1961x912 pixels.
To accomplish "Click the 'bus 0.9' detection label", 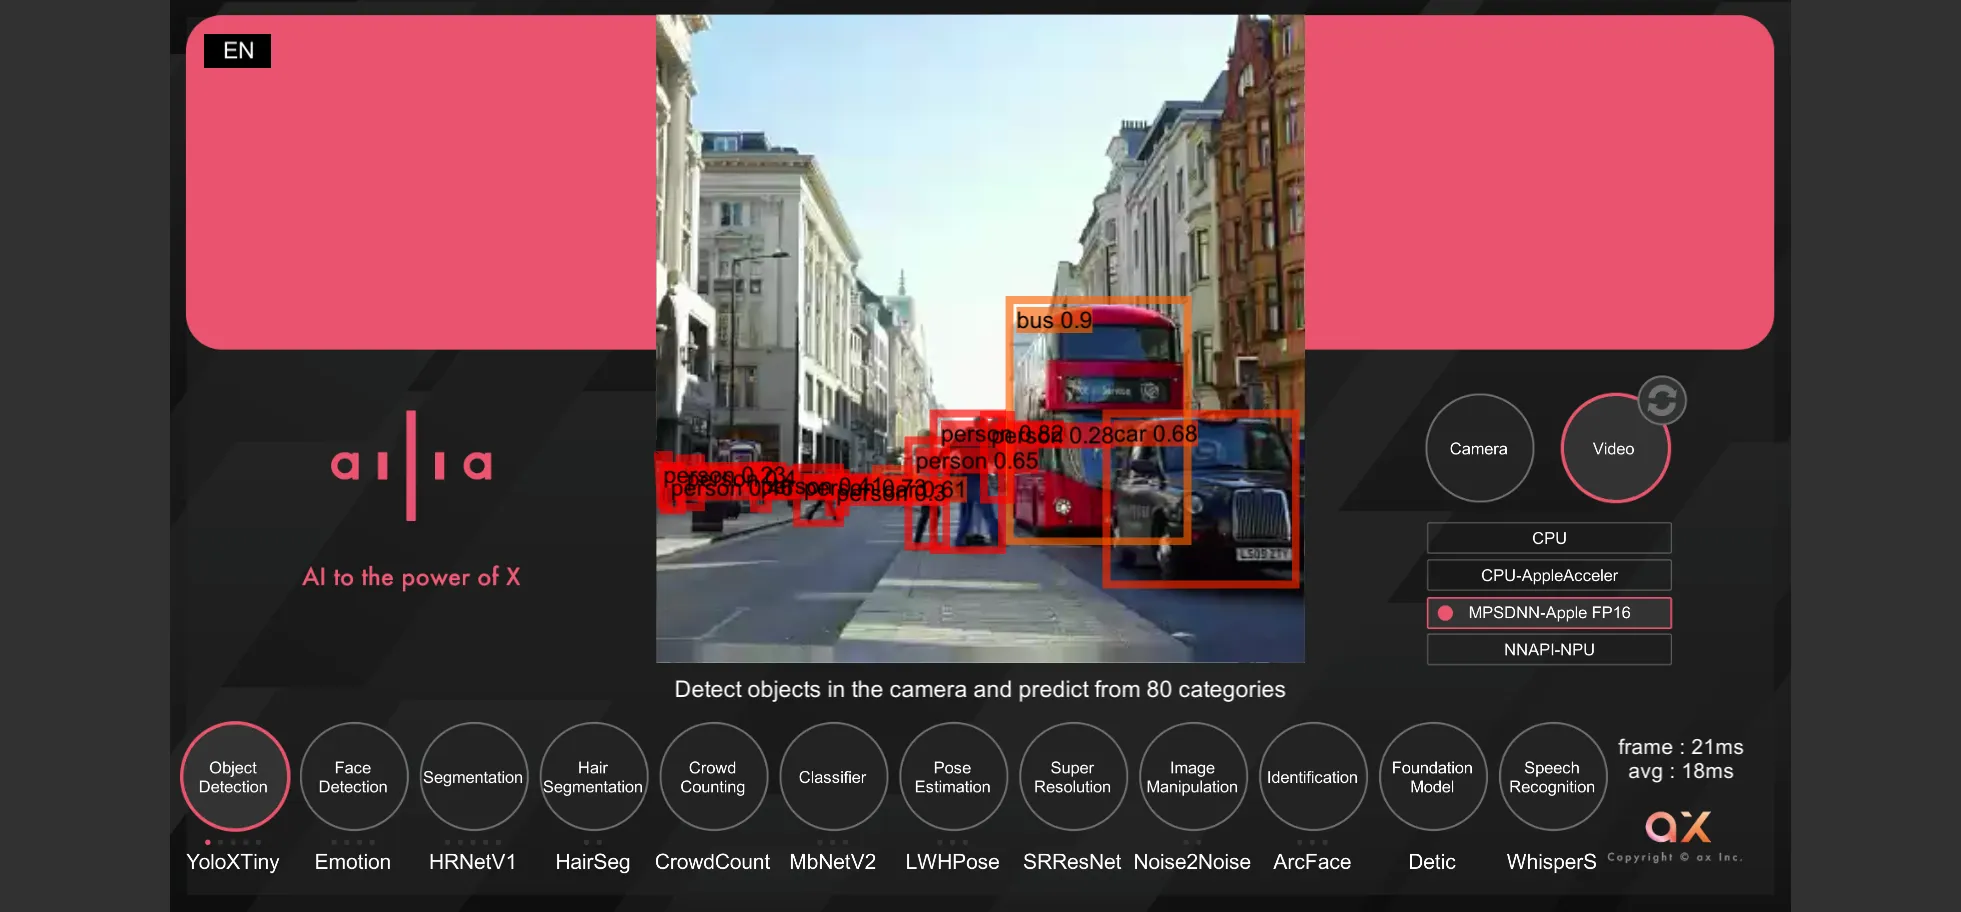I will tap(1054, 320).
